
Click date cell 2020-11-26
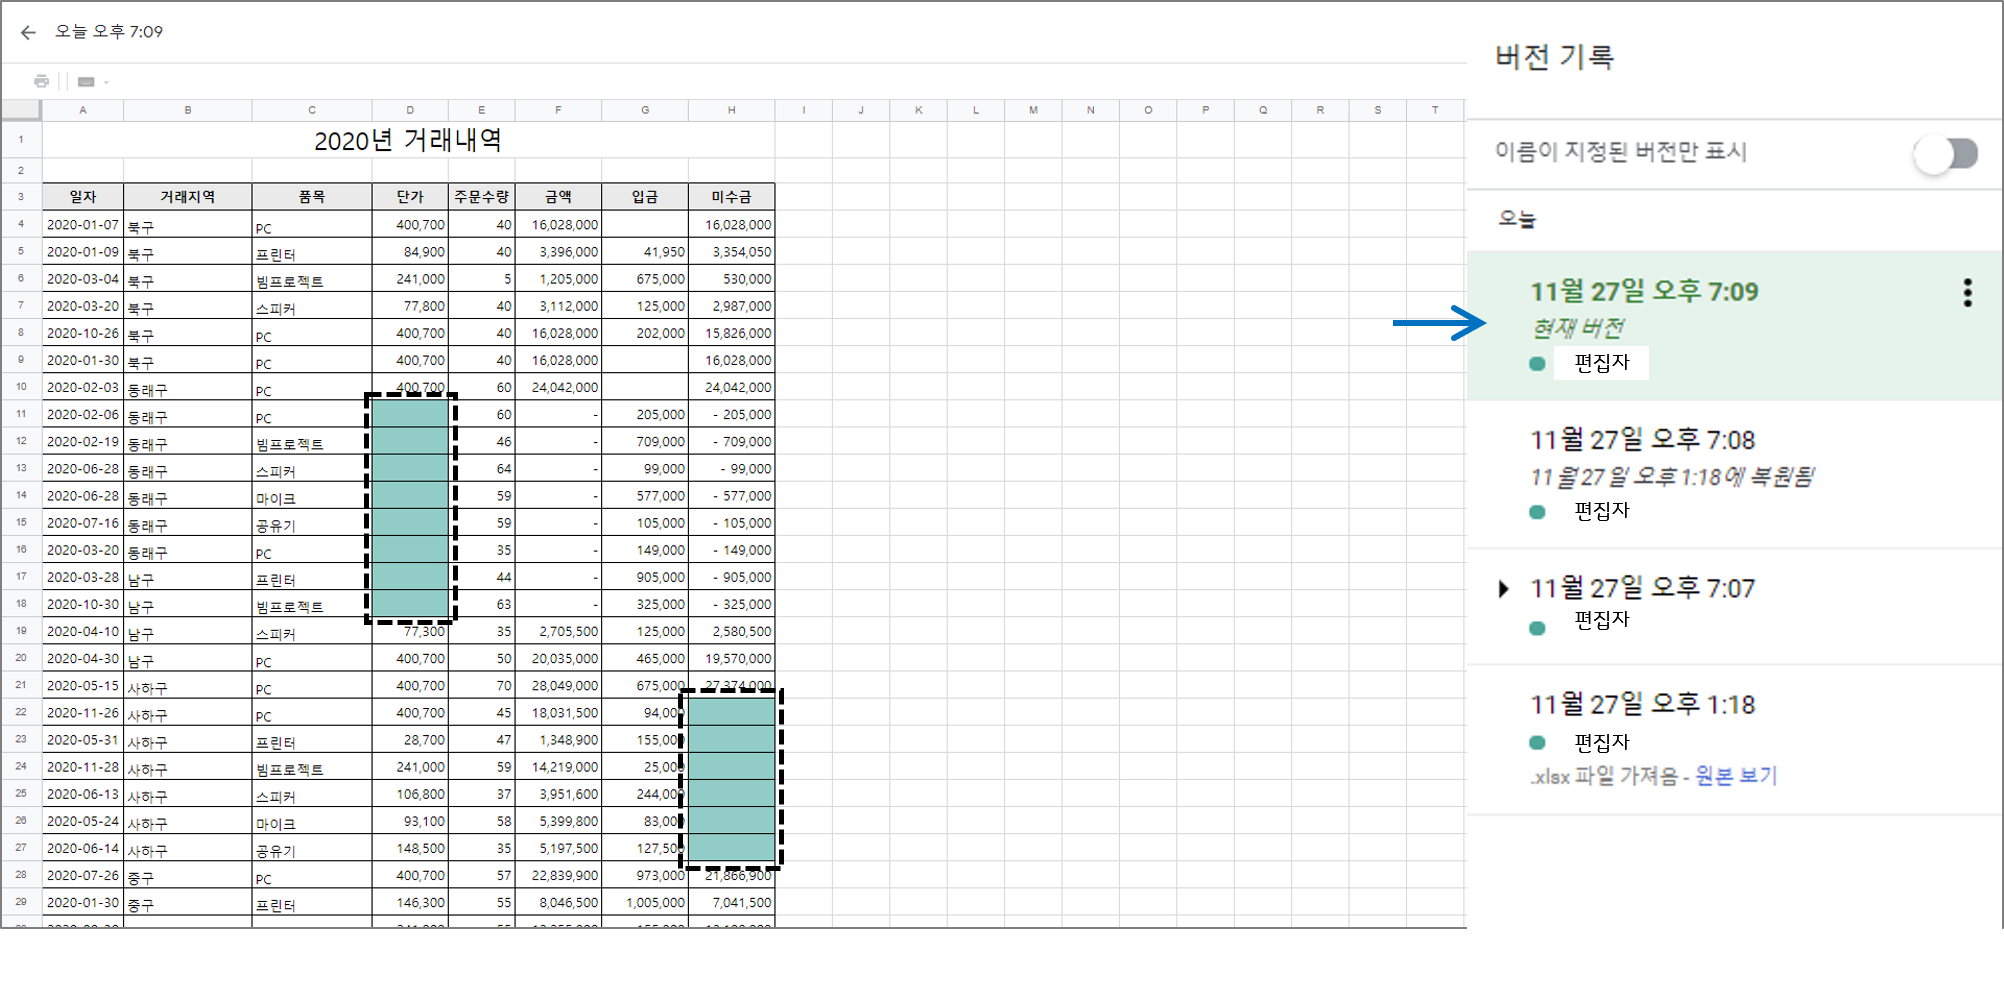point(83,713)
